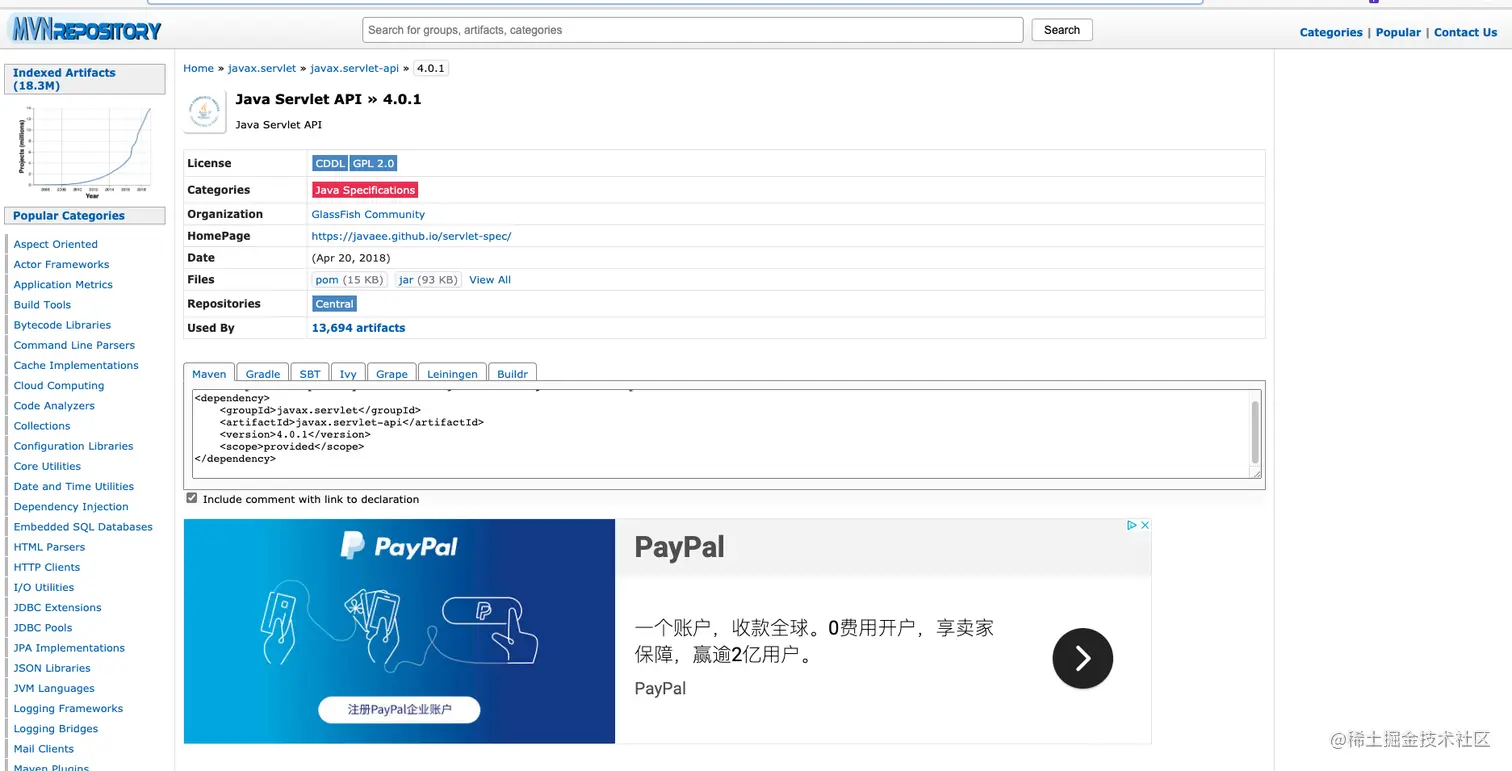This screenshot has height=771, width=1512.
Task: Switch to the Buildr tab
Action: coord(513,373)
